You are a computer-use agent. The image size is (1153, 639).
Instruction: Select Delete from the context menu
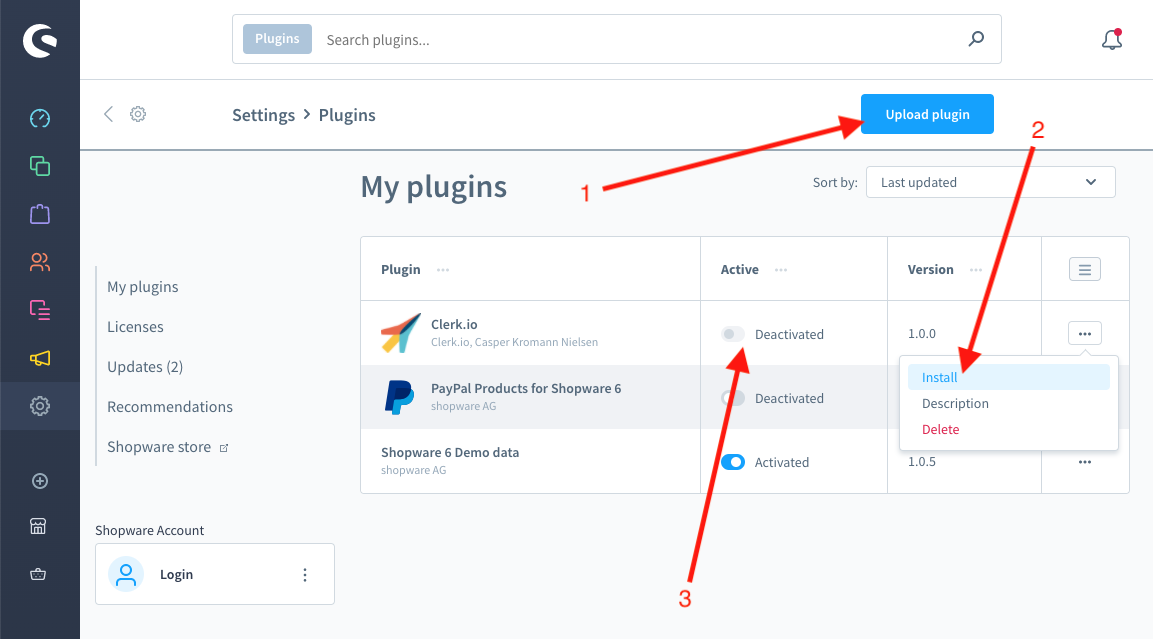pyautogui.click(x=940, y=430)
